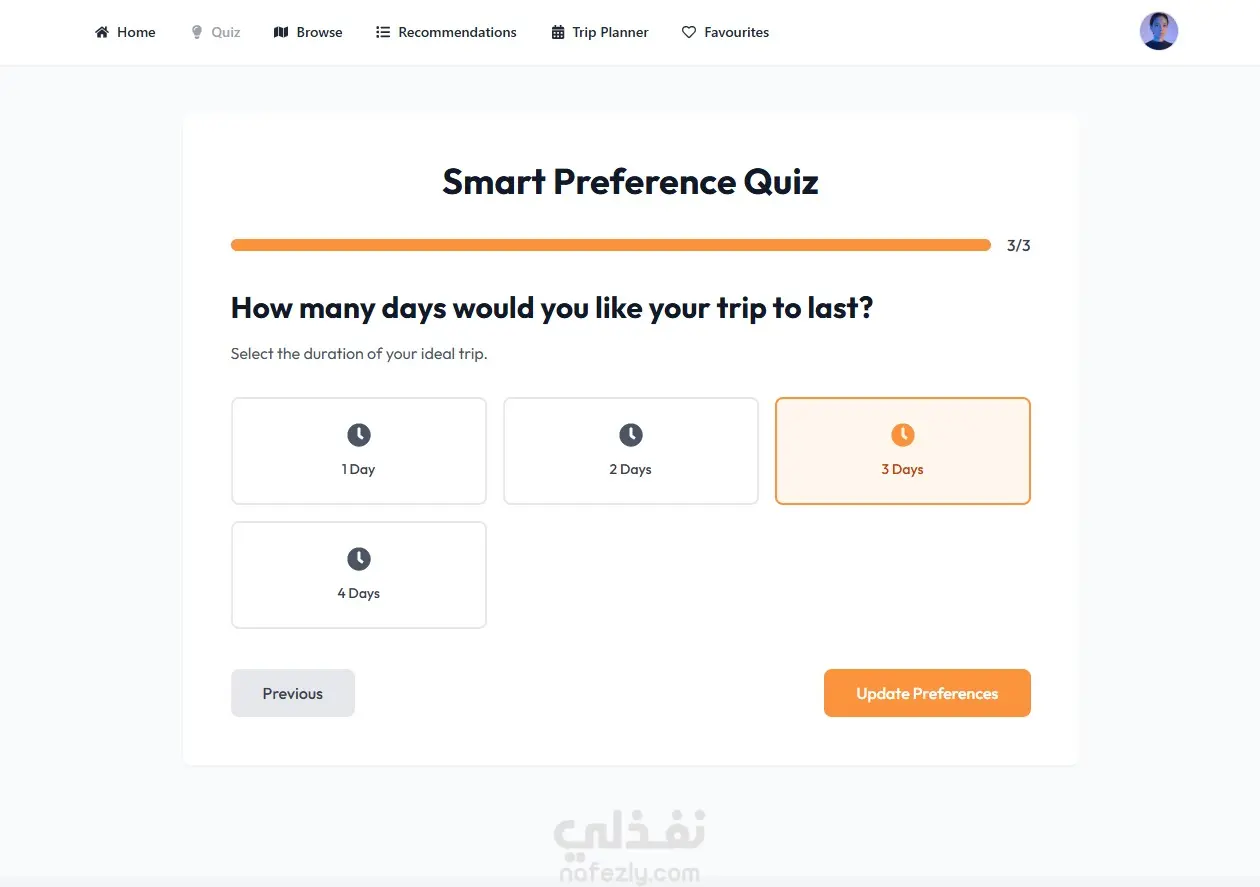Click the lightbulb icon beside Quiz
The width and height of the screenshot is (1260, 887).
point(197,32)
